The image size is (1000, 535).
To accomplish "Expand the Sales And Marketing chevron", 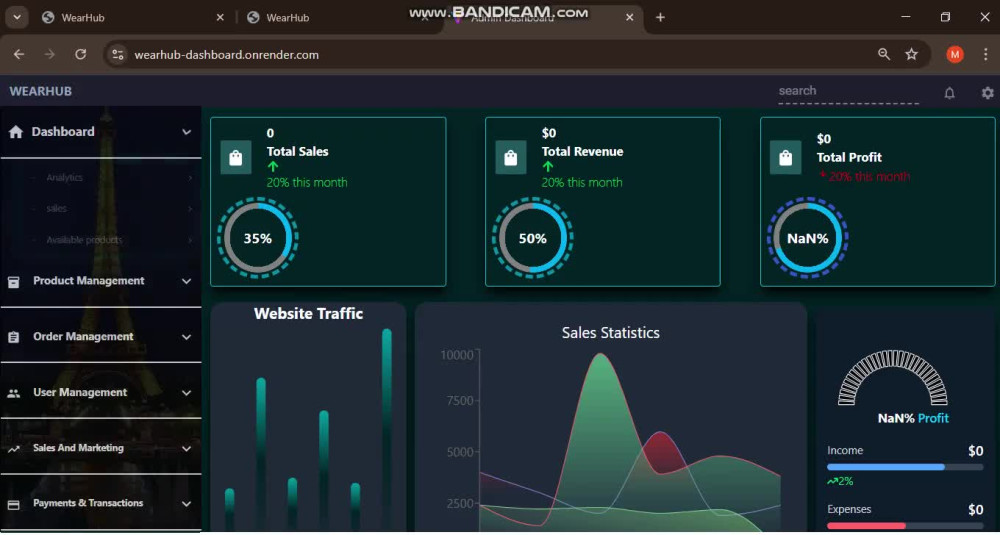I will coord(186,449).
